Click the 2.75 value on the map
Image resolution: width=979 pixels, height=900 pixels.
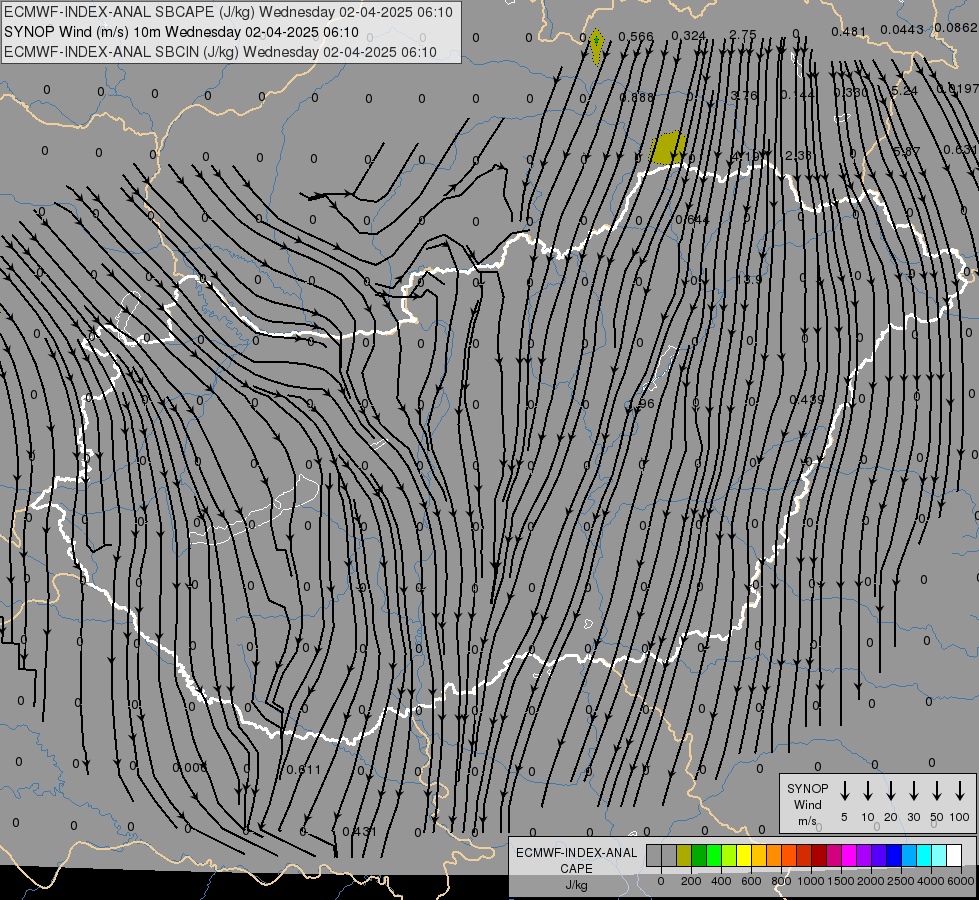[x=743, y=35]
